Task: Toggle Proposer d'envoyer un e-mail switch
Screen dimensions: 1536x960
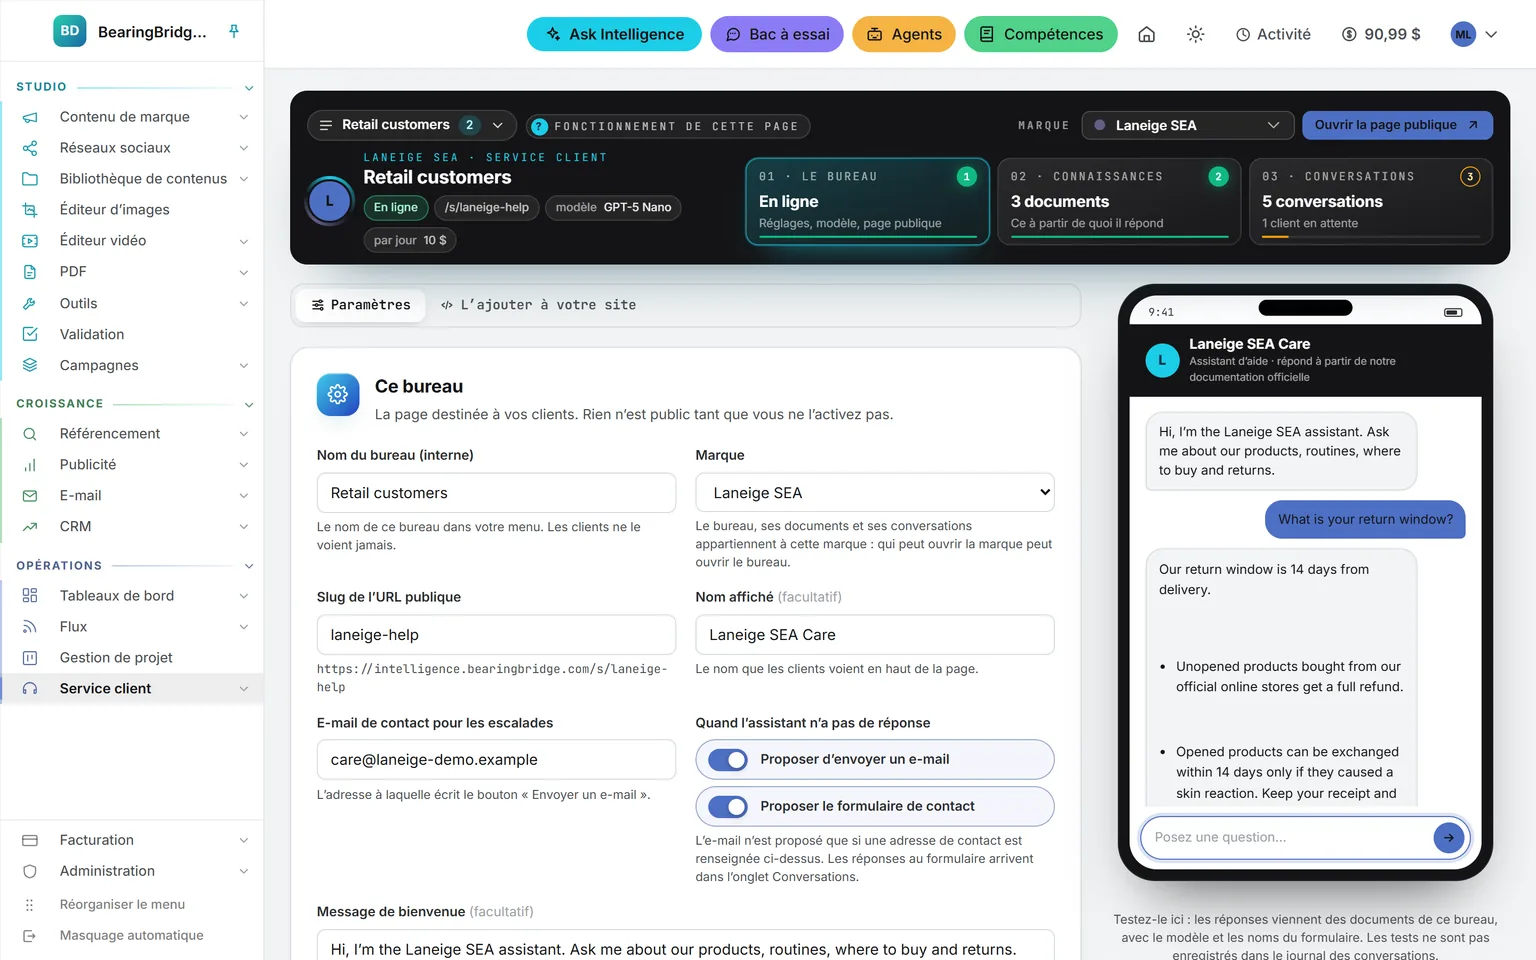Action: point(728,760)
